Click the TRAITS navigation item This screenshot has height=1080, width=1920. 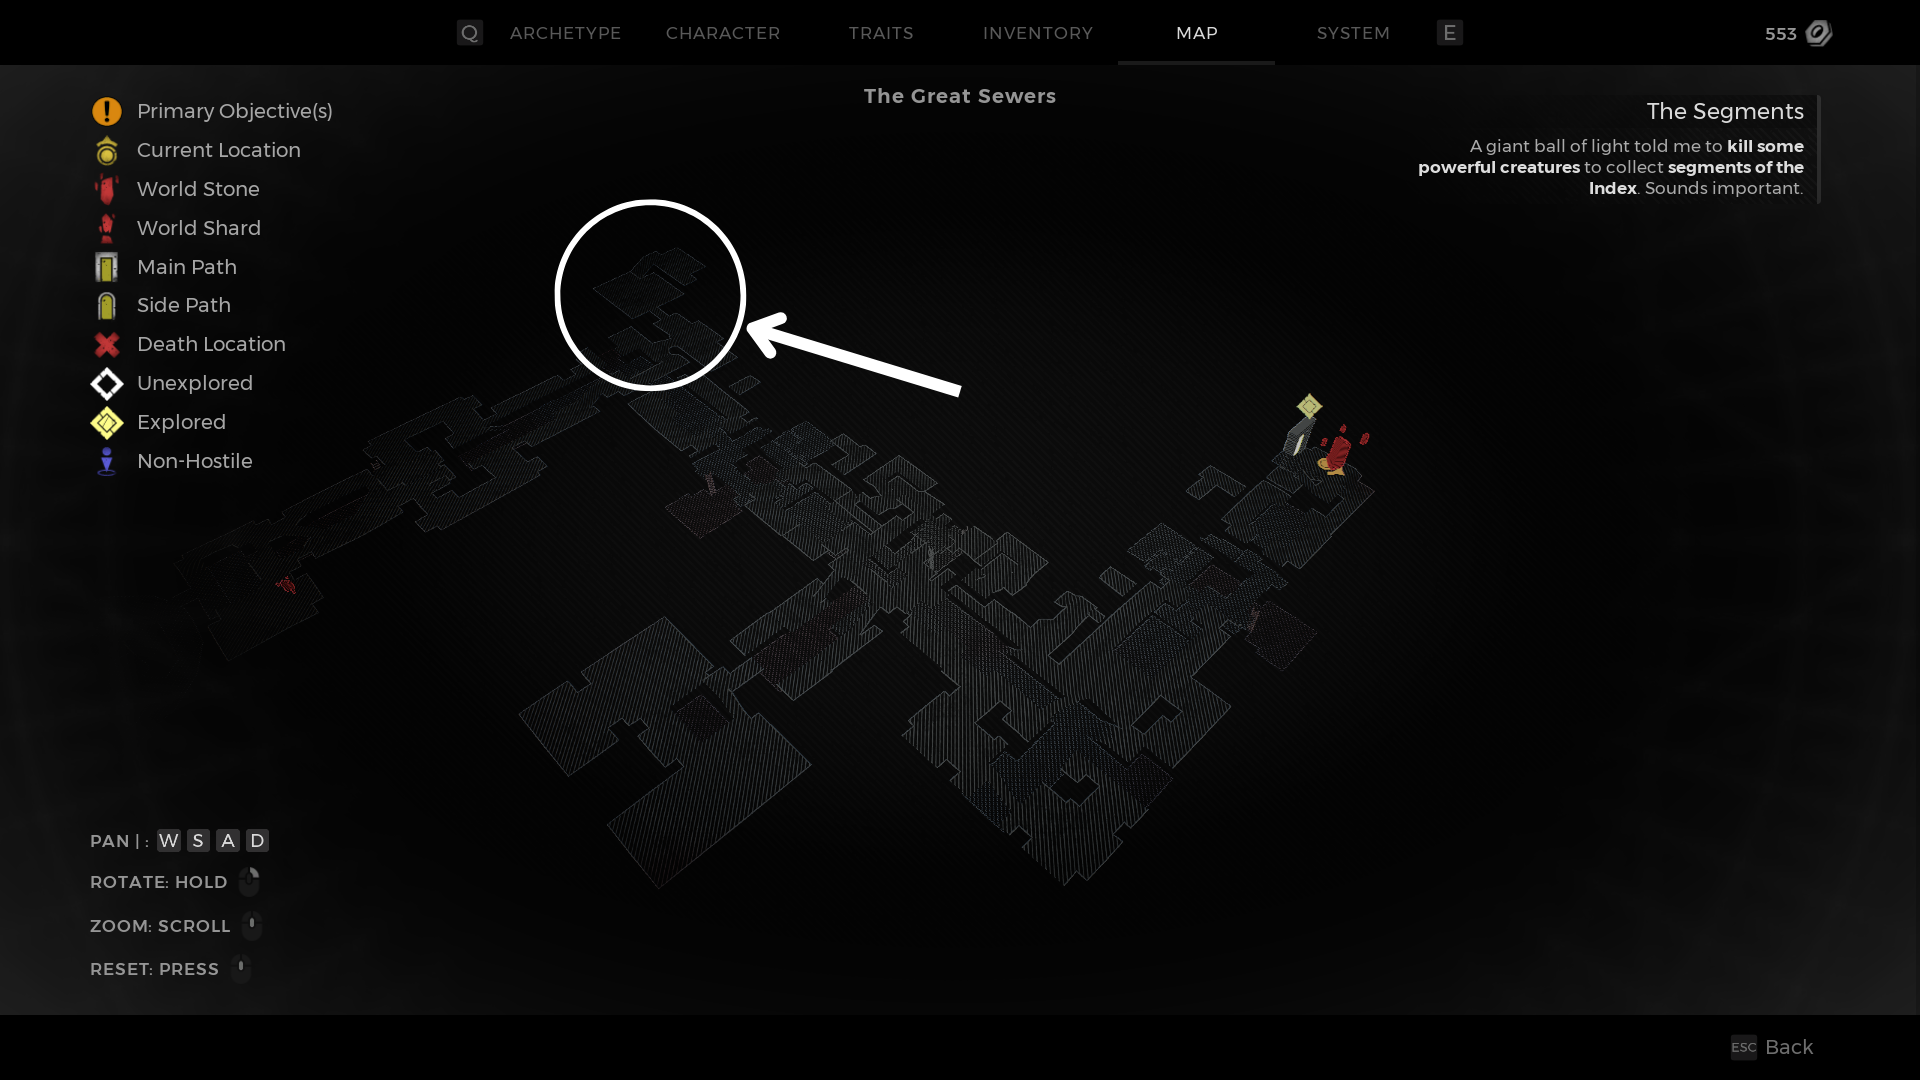(x=881, y=33)
